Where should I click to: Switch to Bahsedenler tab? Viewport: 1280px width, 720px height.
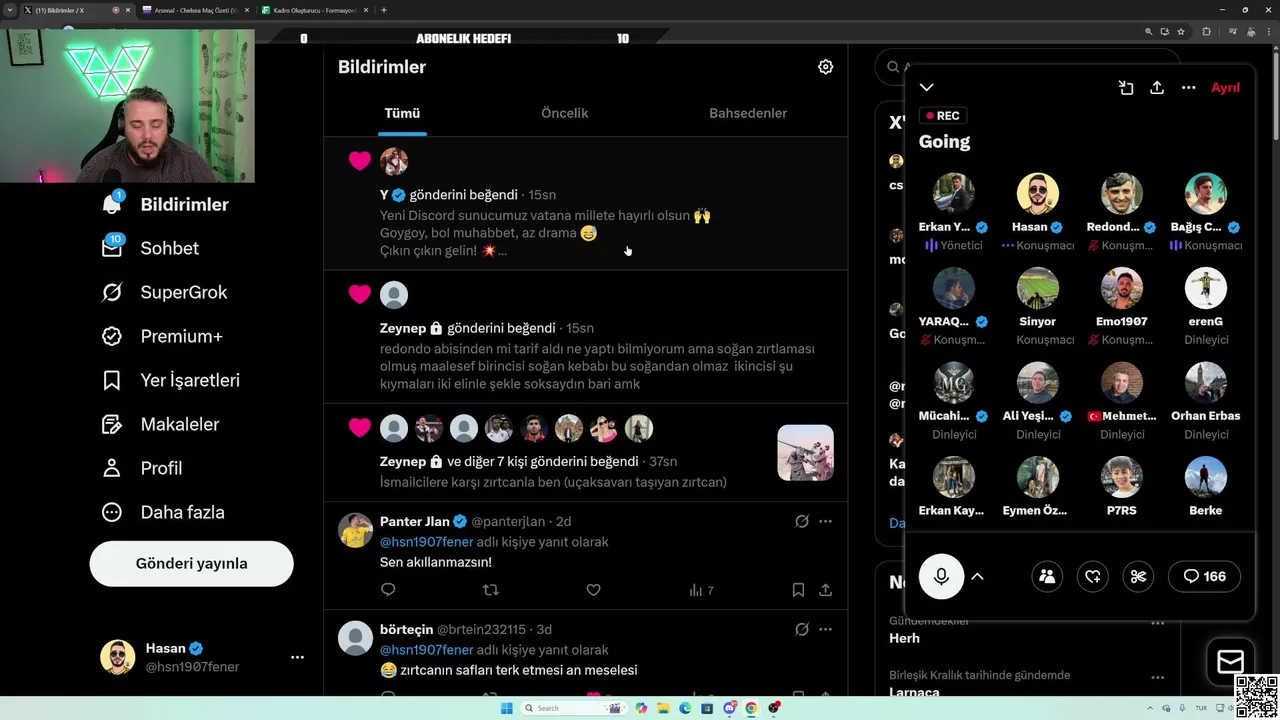[x=748, y=113]
